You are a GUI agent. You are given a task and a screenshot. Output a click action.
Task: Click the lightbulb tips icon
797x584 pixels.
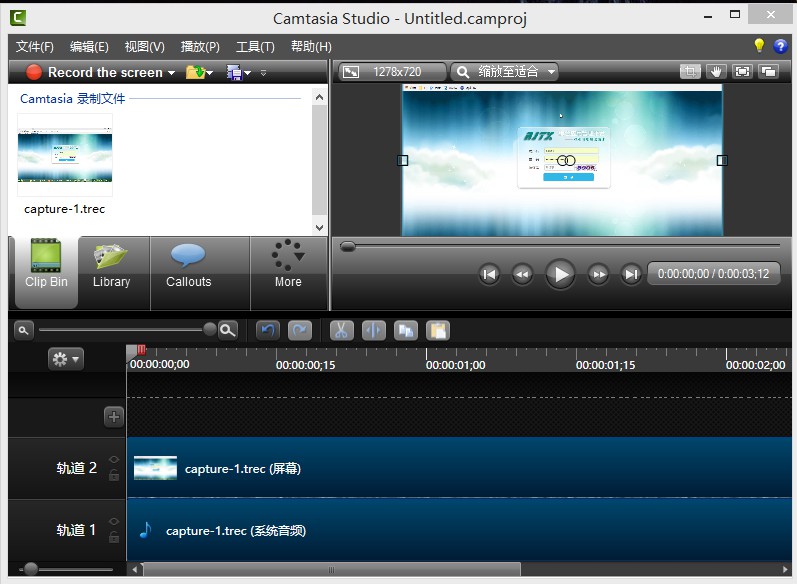pyautogui.click(x=759, y=46)
